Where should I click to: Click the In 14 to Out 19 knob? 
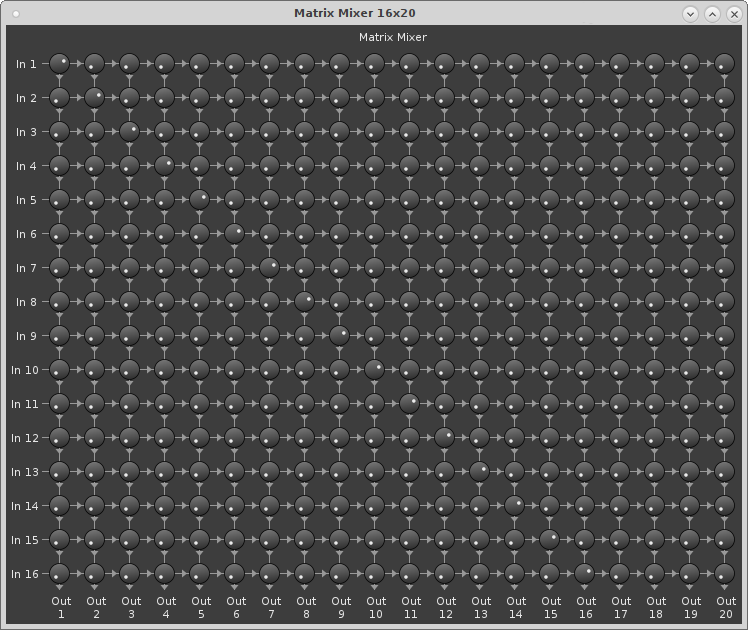click(689, 506)
